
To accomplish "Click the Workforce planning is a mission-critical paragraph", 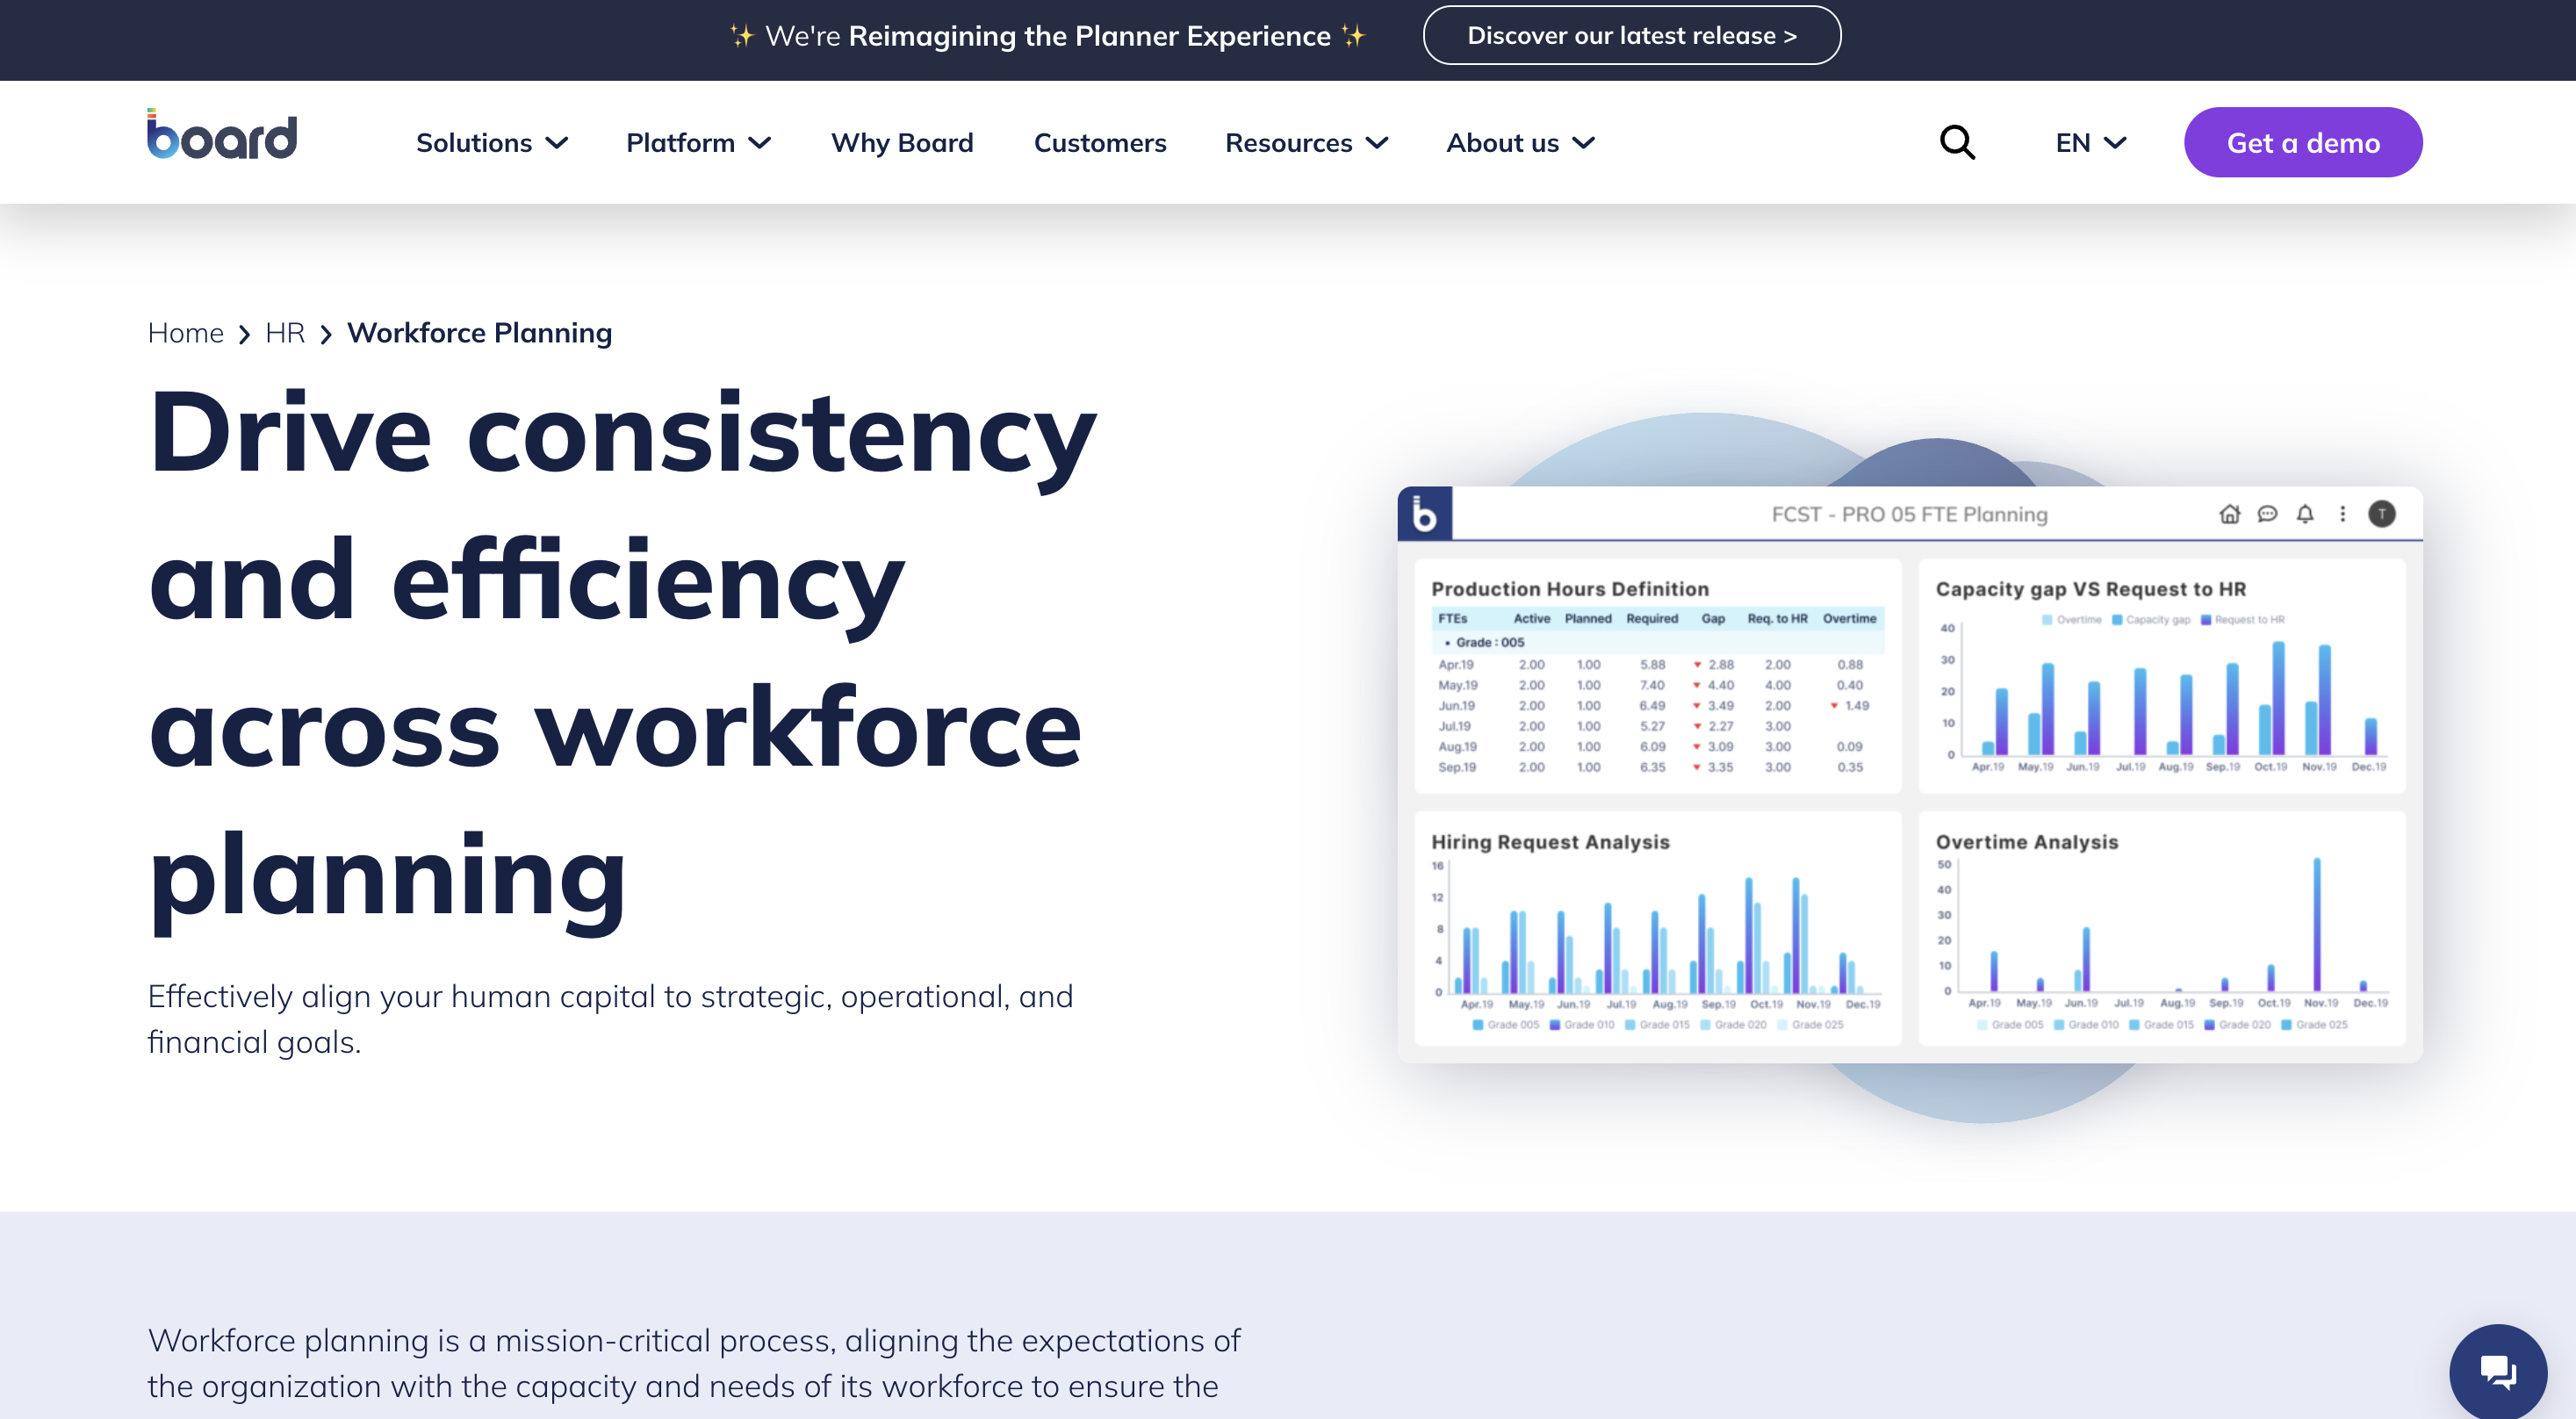I will pos(694,1363).
